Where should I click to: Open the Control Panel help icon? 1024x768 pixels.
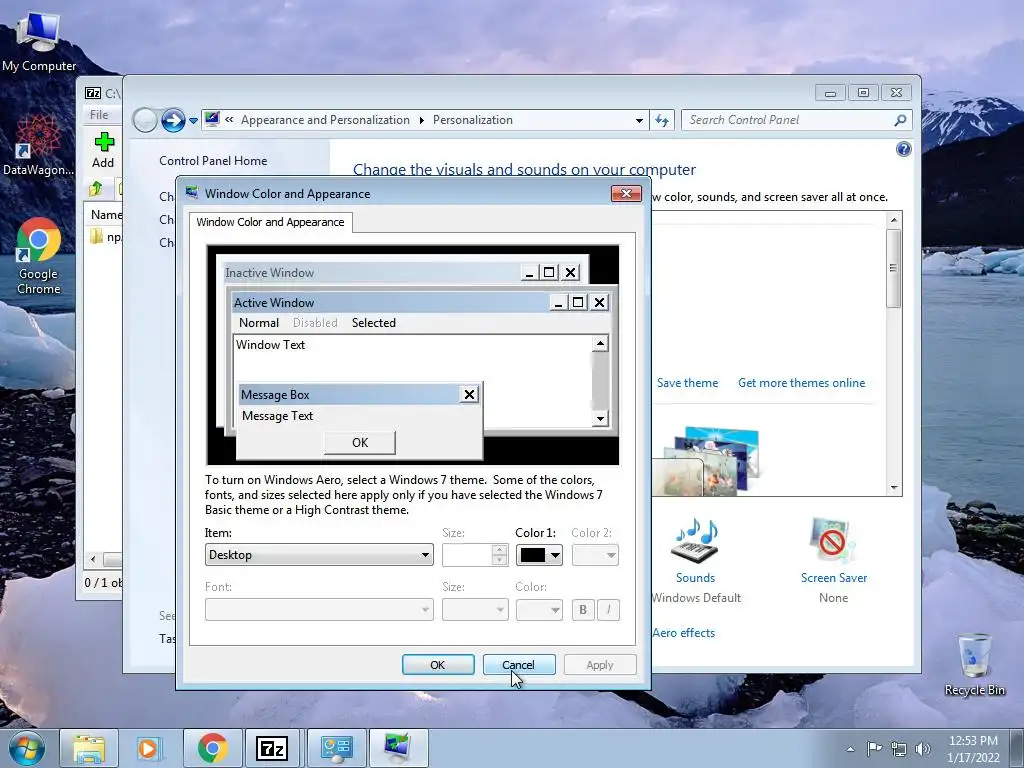(x=903, y=149)
